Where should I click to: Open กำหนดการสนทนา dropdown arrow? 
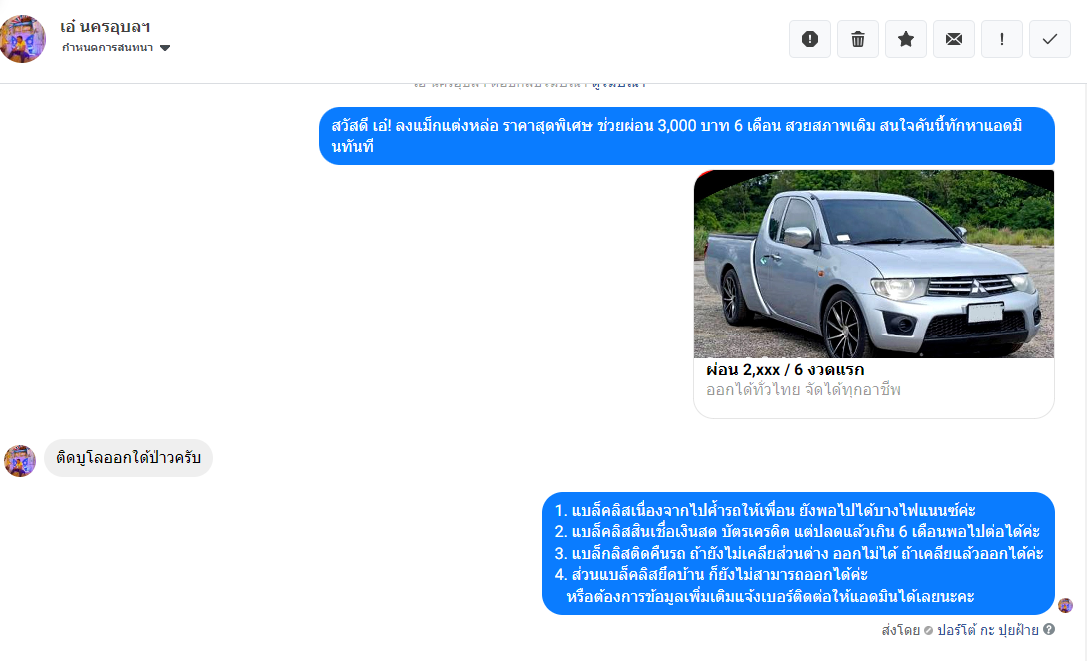pyautogui.click(x=165, y=48)
